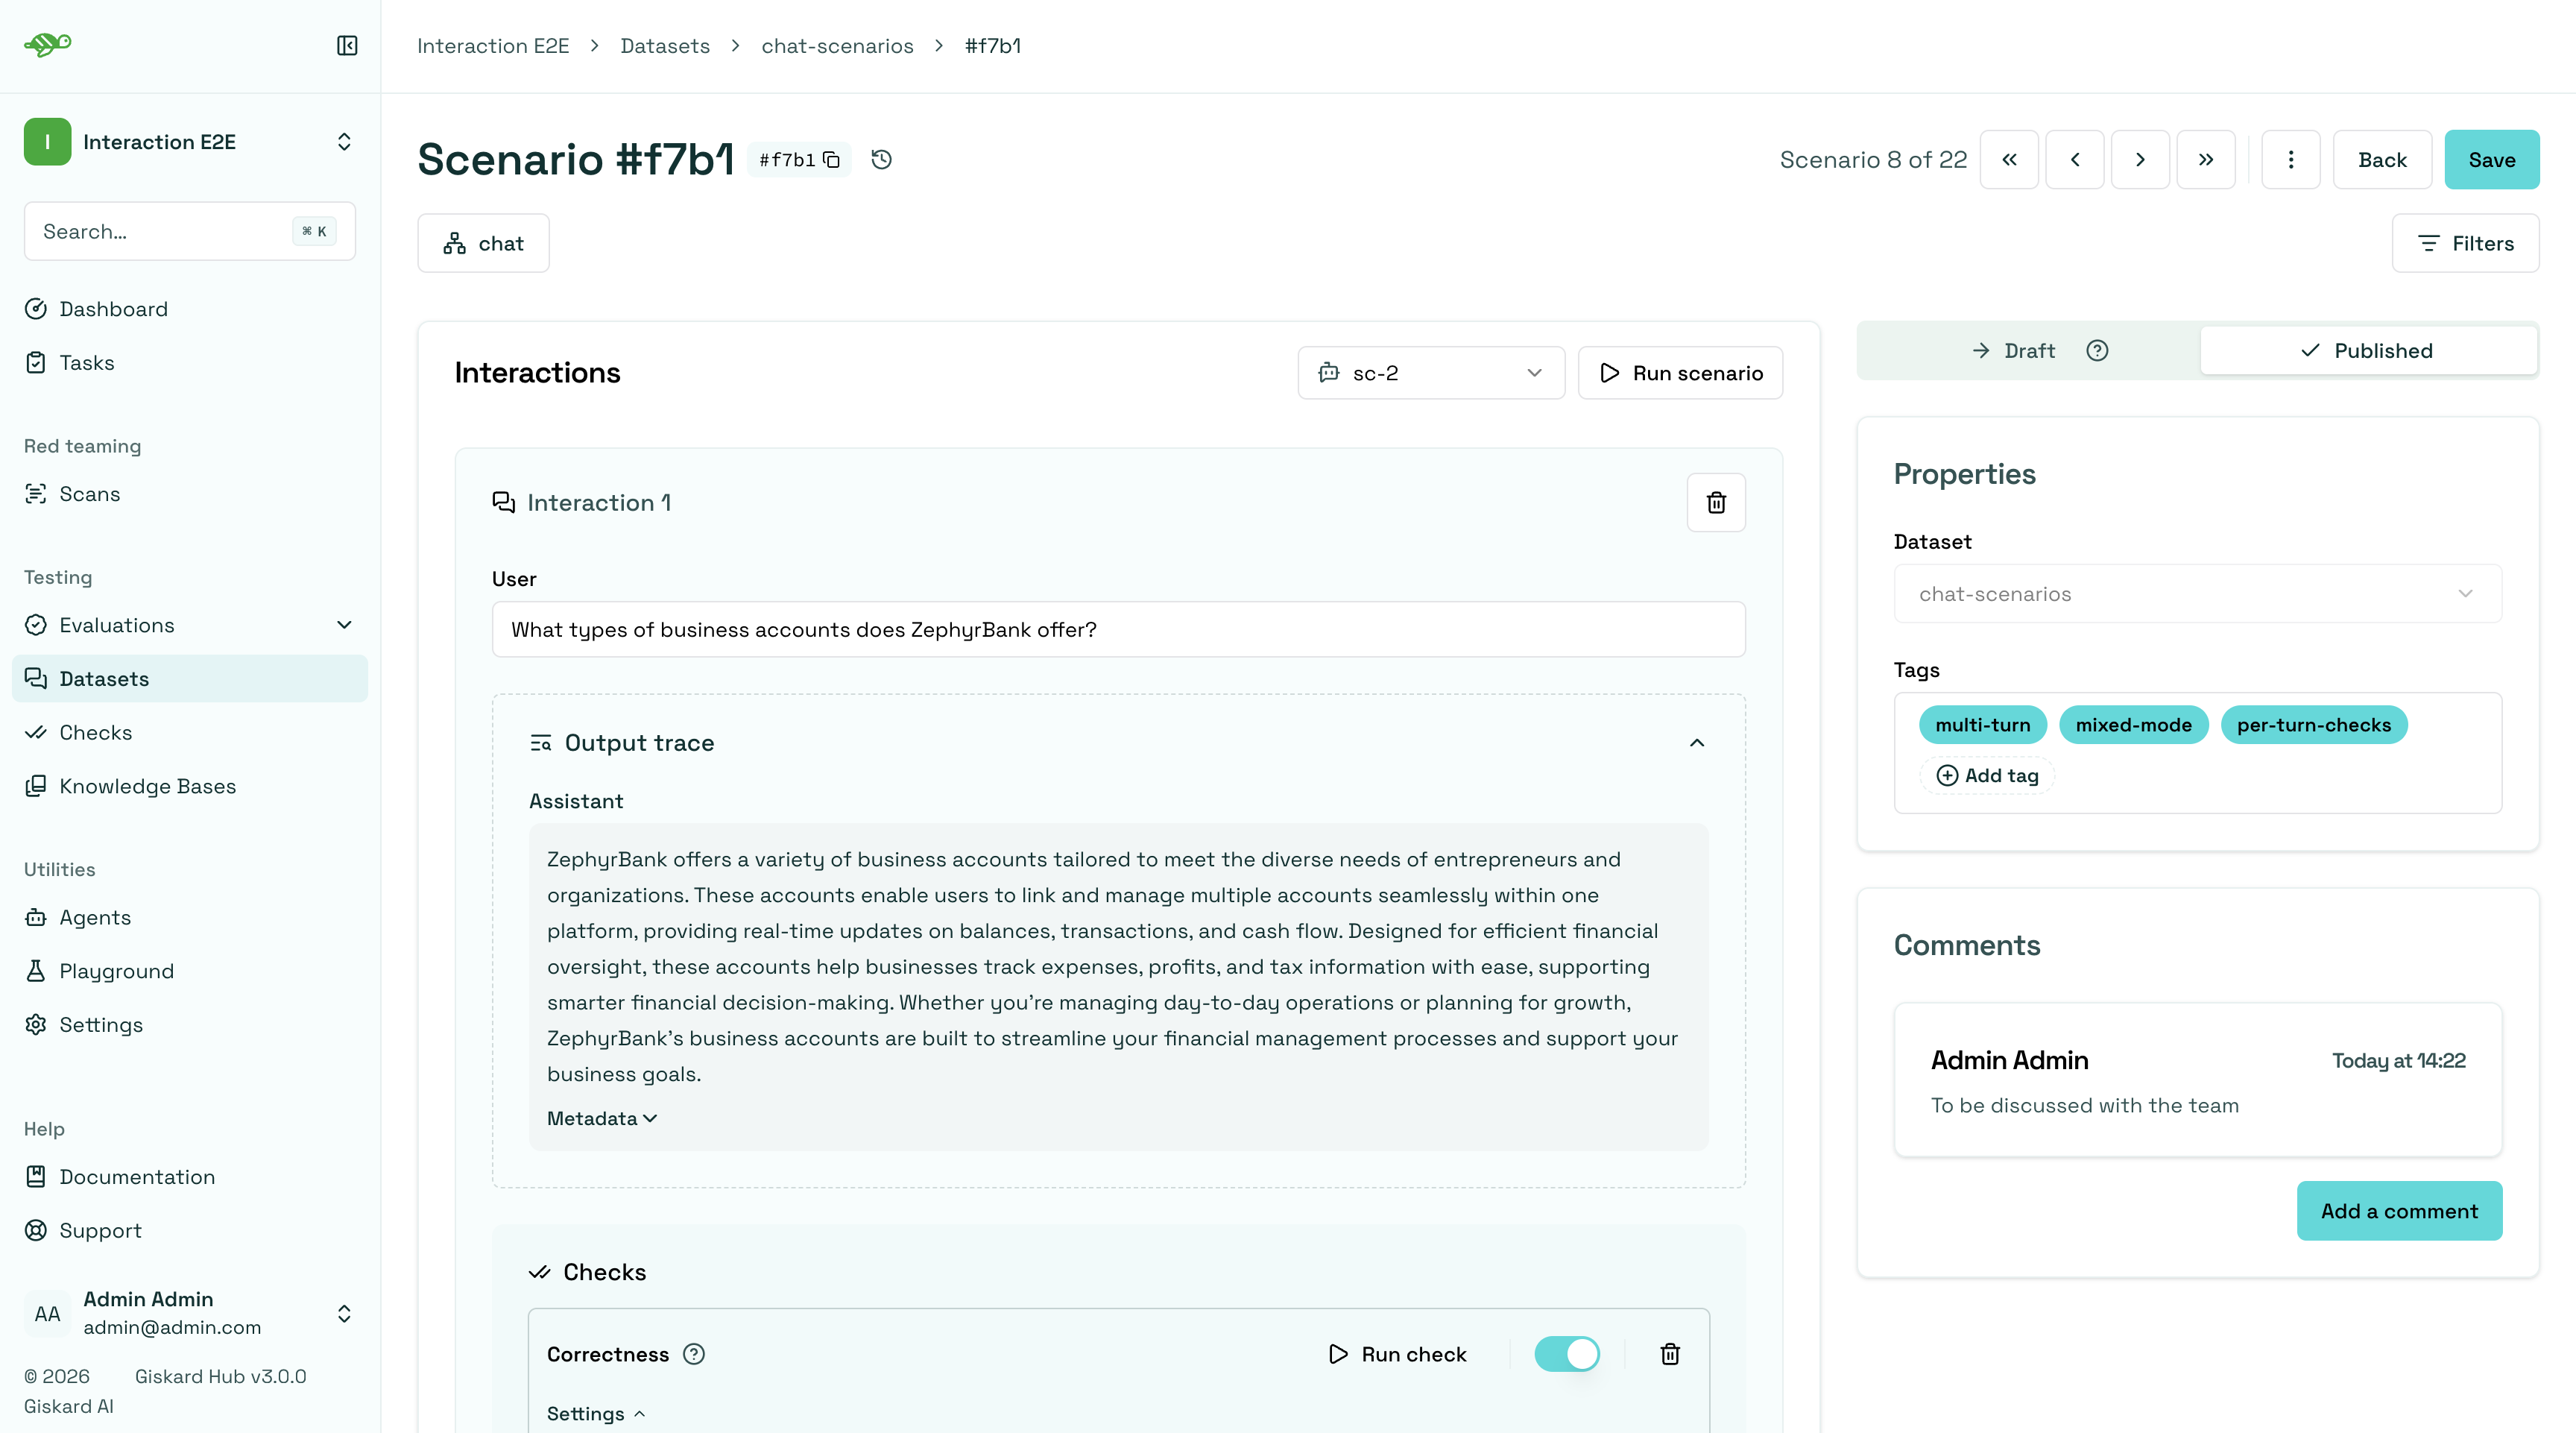Click the User message input field
This screenshot has height=1433, width=2576.
point(1118,630)
